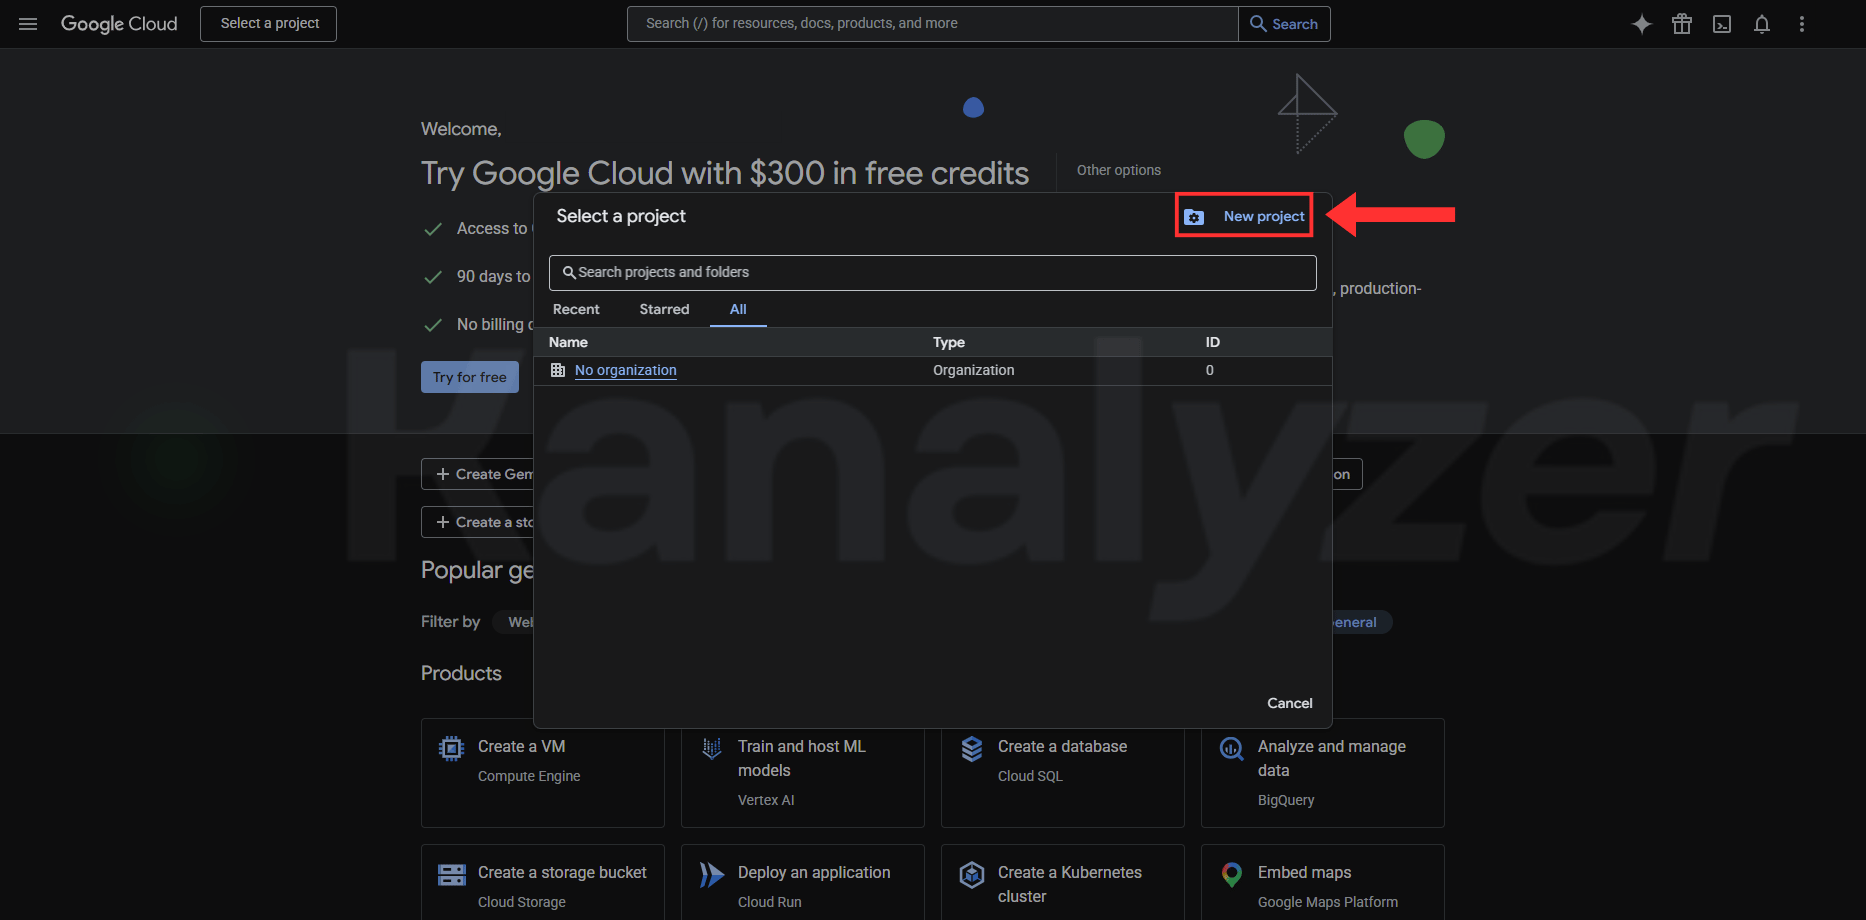Click the organization building icon

tap(558, 370)
